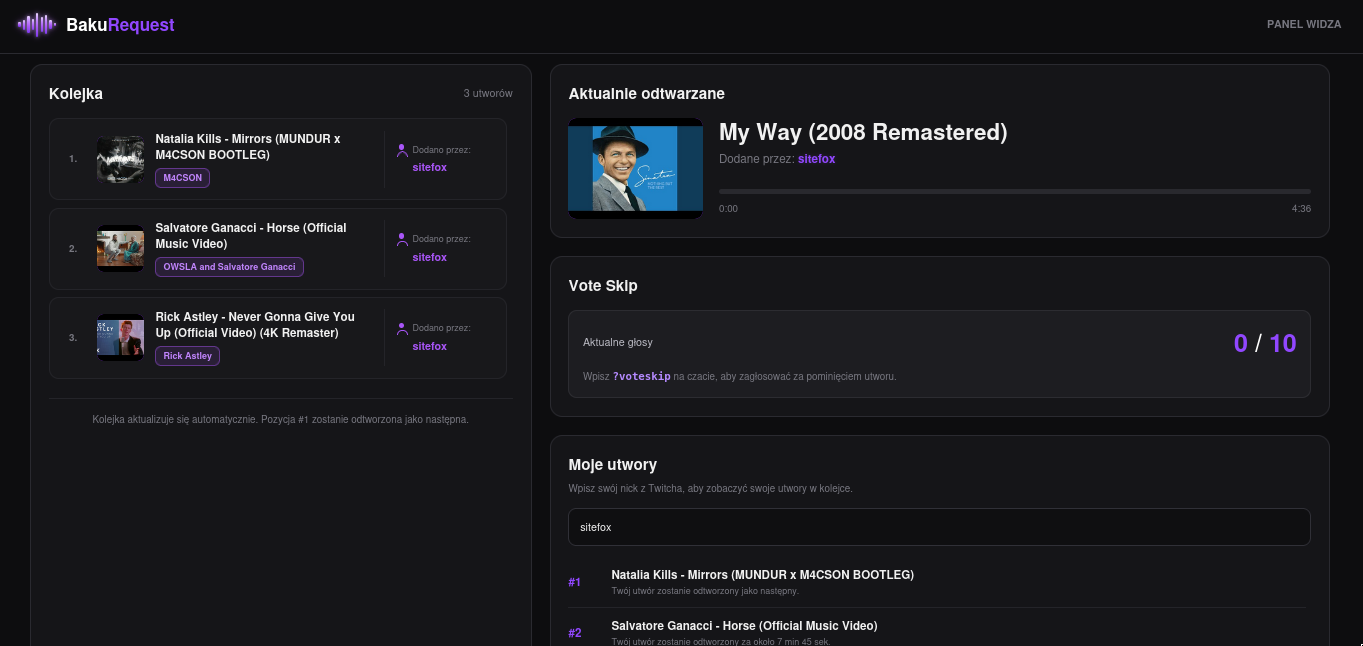
Task: Click sitefox in Rick Astley queue row
Action: point(430,347)
